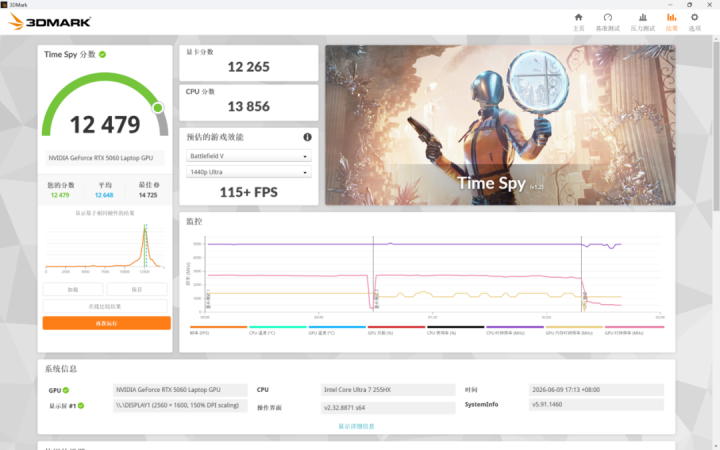
Task: Toggle GPU 温度 legend series
Action: 337,330
